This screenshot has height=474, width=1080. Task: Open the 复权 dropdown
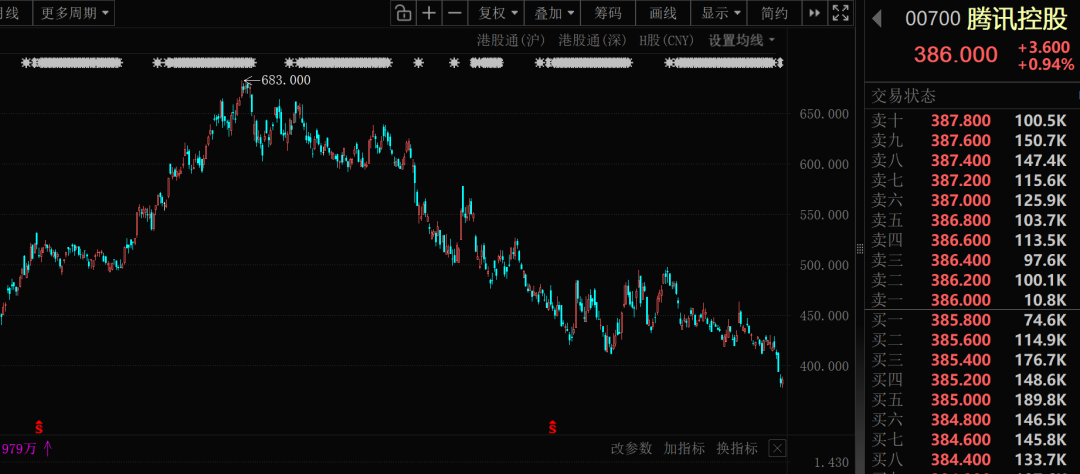point(497,13)
